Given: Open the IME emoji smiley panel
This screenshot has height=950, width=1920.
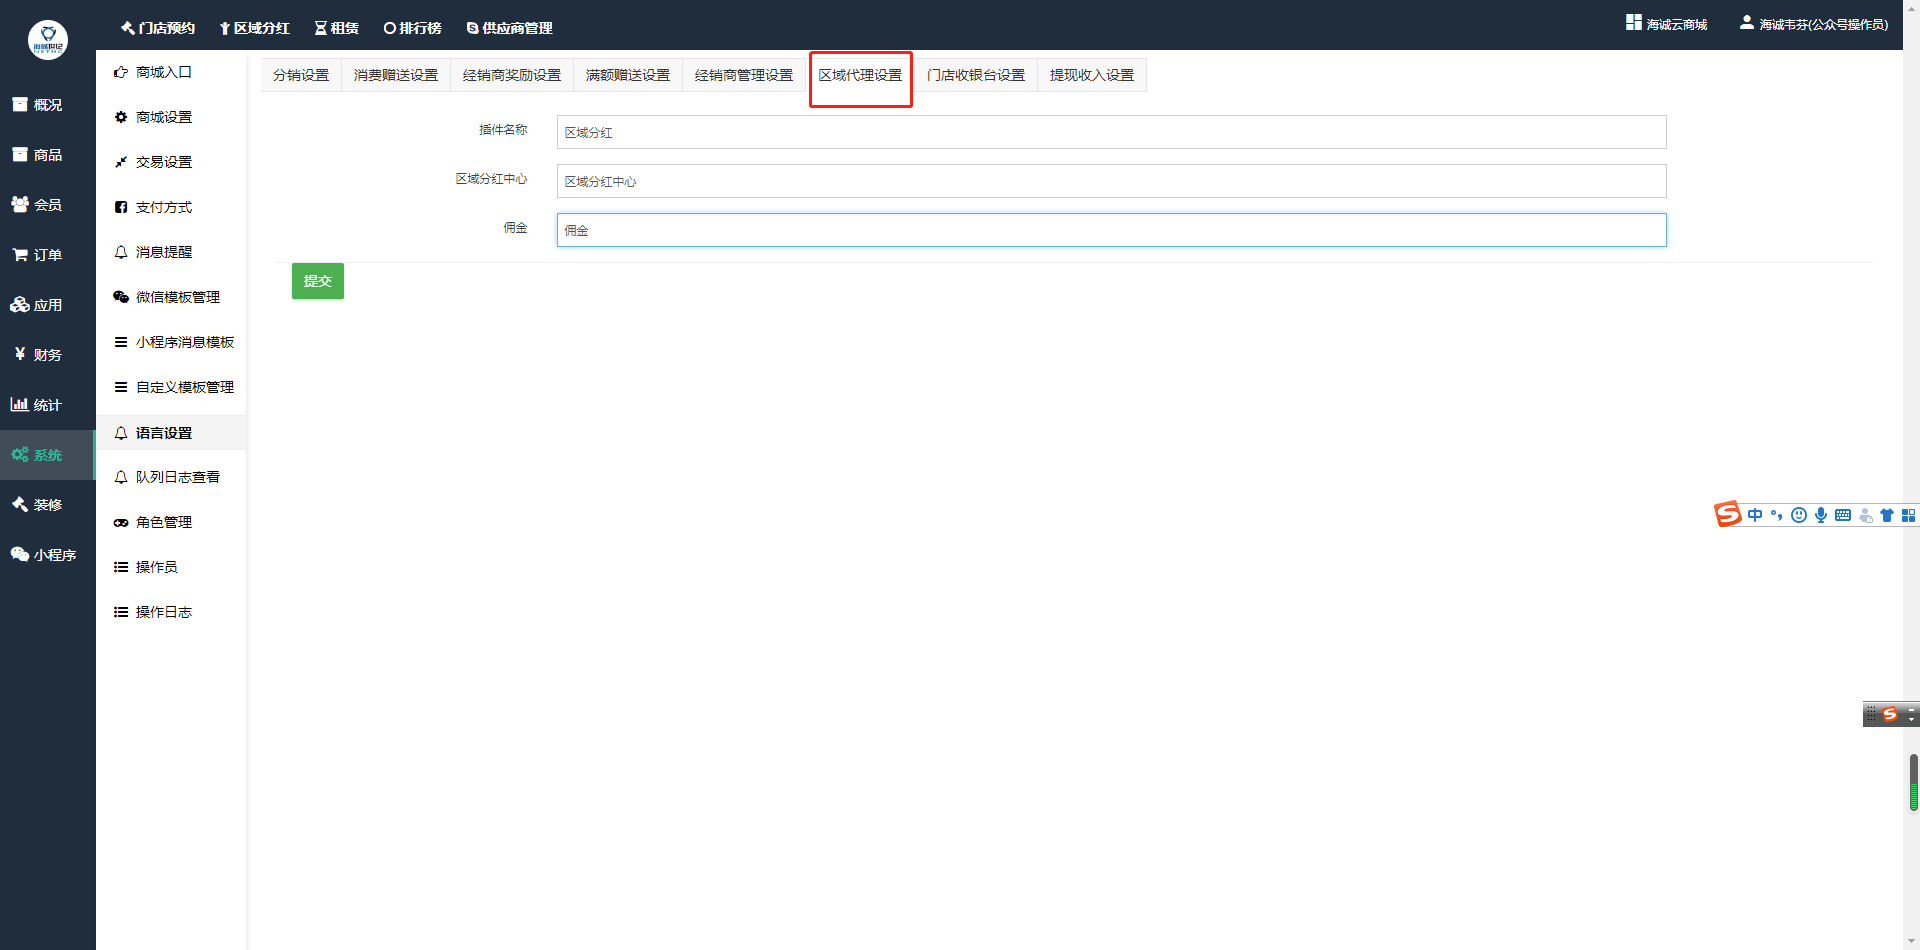Looking at the screenshot, I should coord(1799,515).
